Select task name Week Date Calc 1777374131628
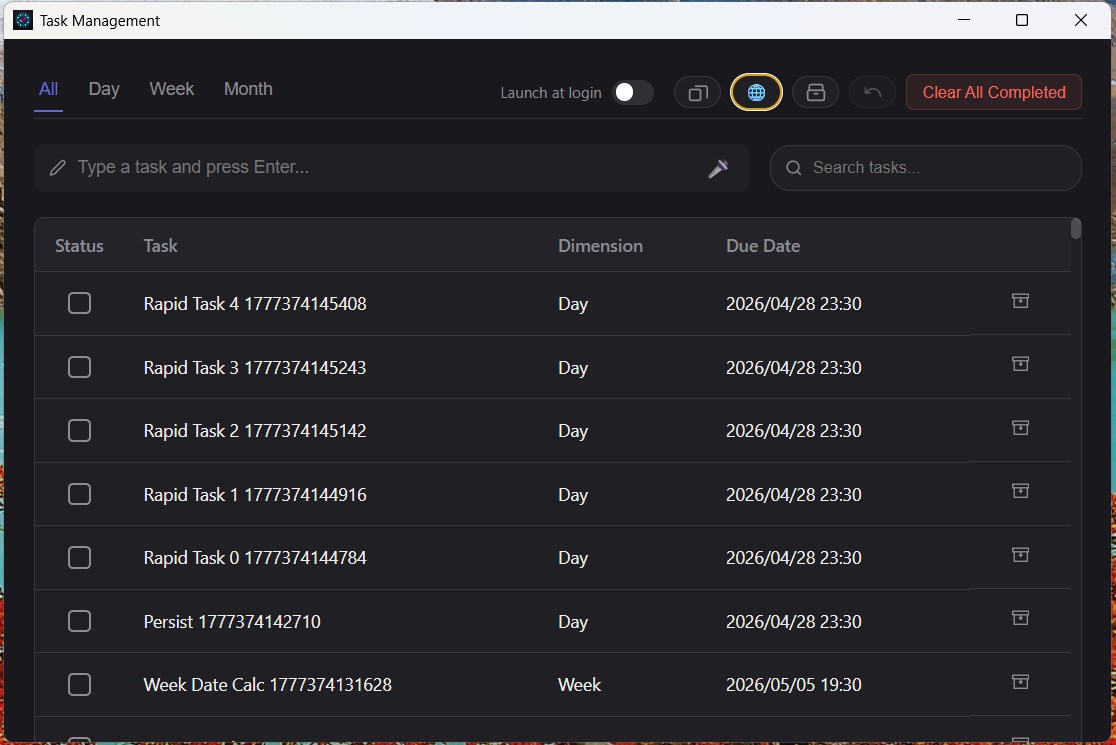1116x745 pixels. click(268, 685)
